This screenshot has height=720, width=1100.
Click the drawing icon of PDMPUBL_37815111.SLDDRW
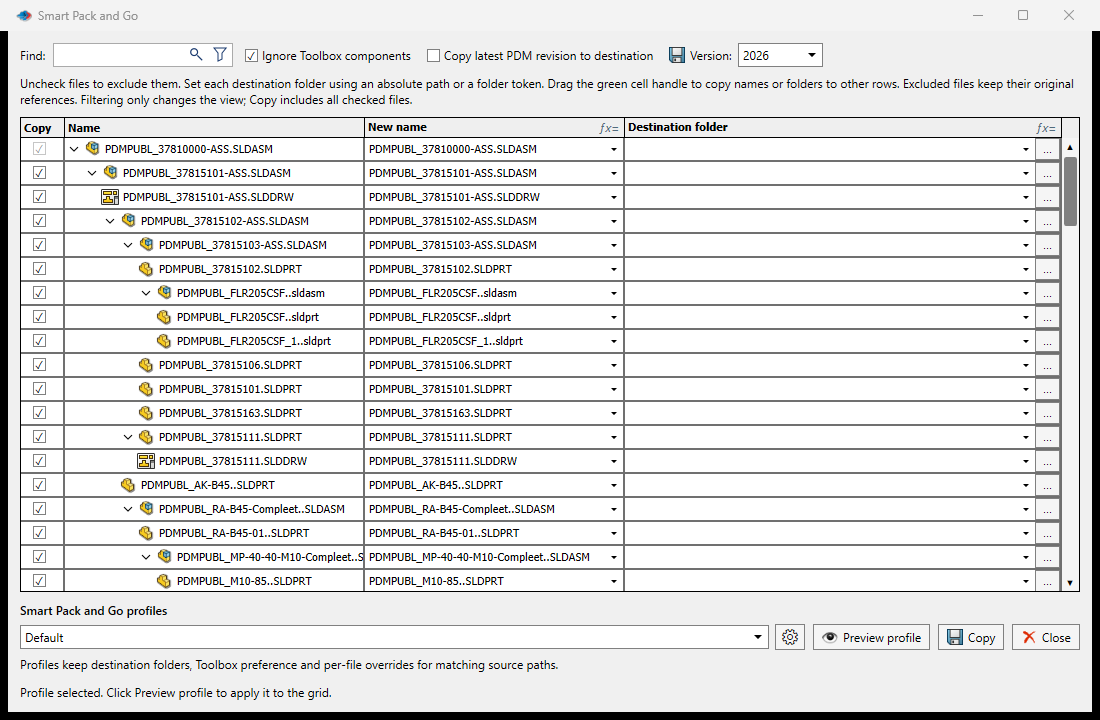[146, 460]
